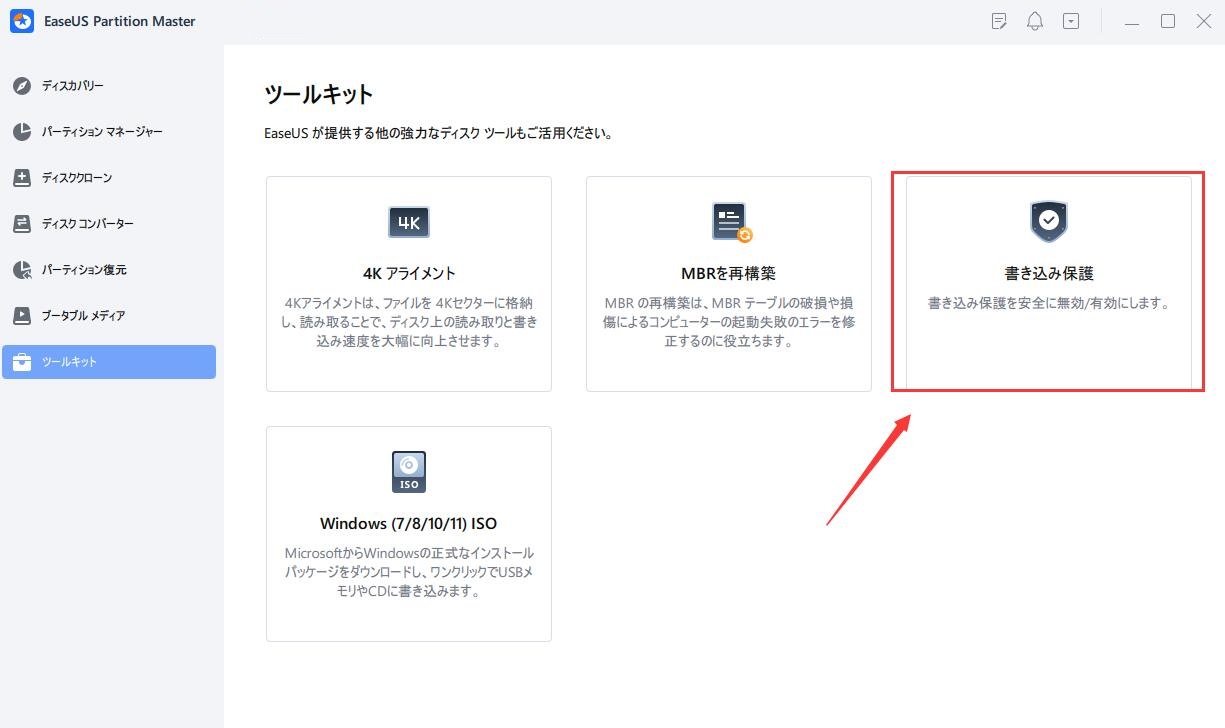Viewport: 1225px width, 728px height.
Task: Open notifications via the bell icon
Action: [x=1035, y=21]
